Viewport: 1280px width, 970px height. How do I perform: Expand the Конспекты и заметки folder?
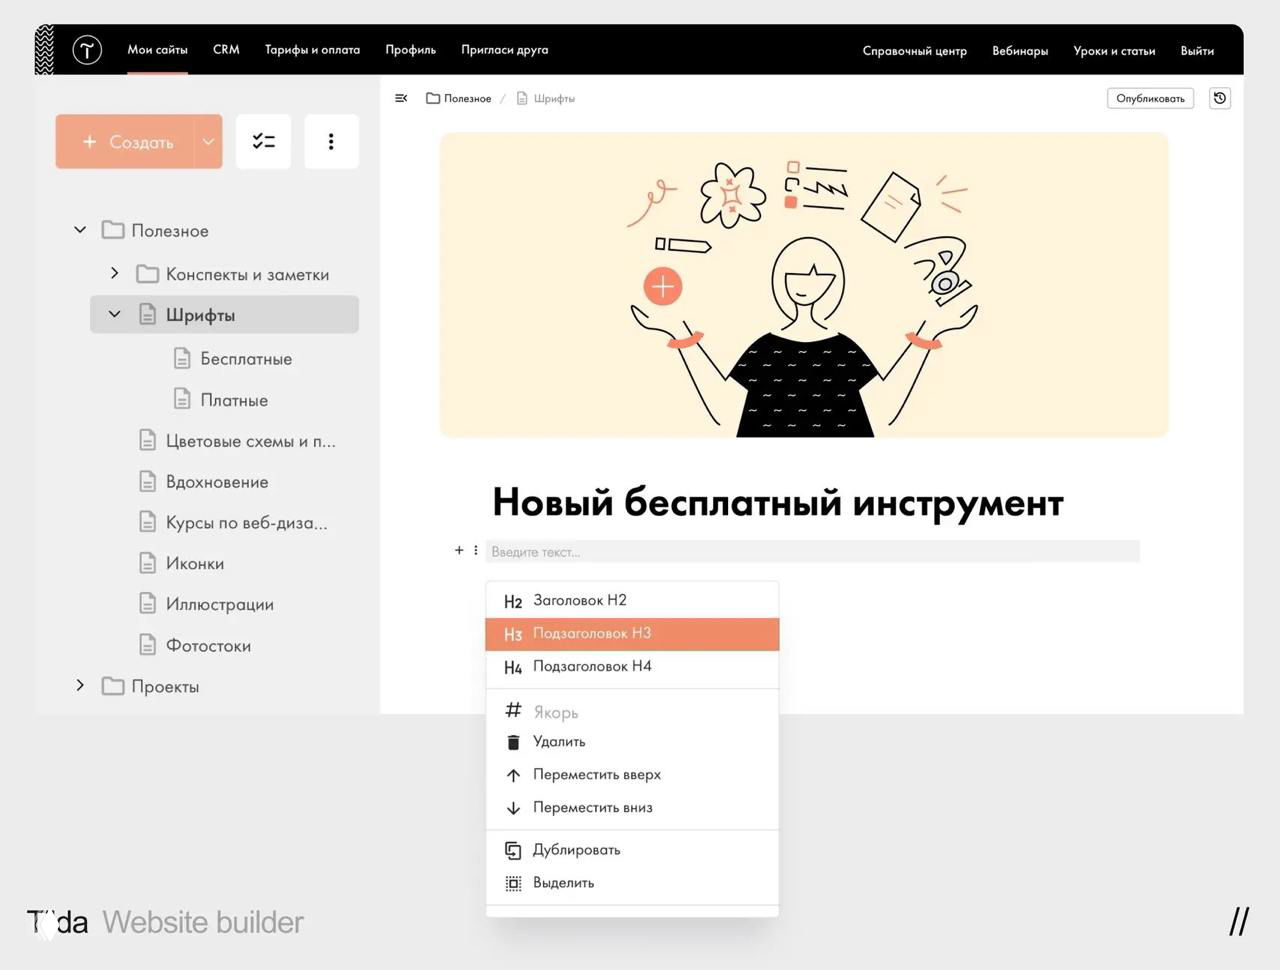point(114,273)
